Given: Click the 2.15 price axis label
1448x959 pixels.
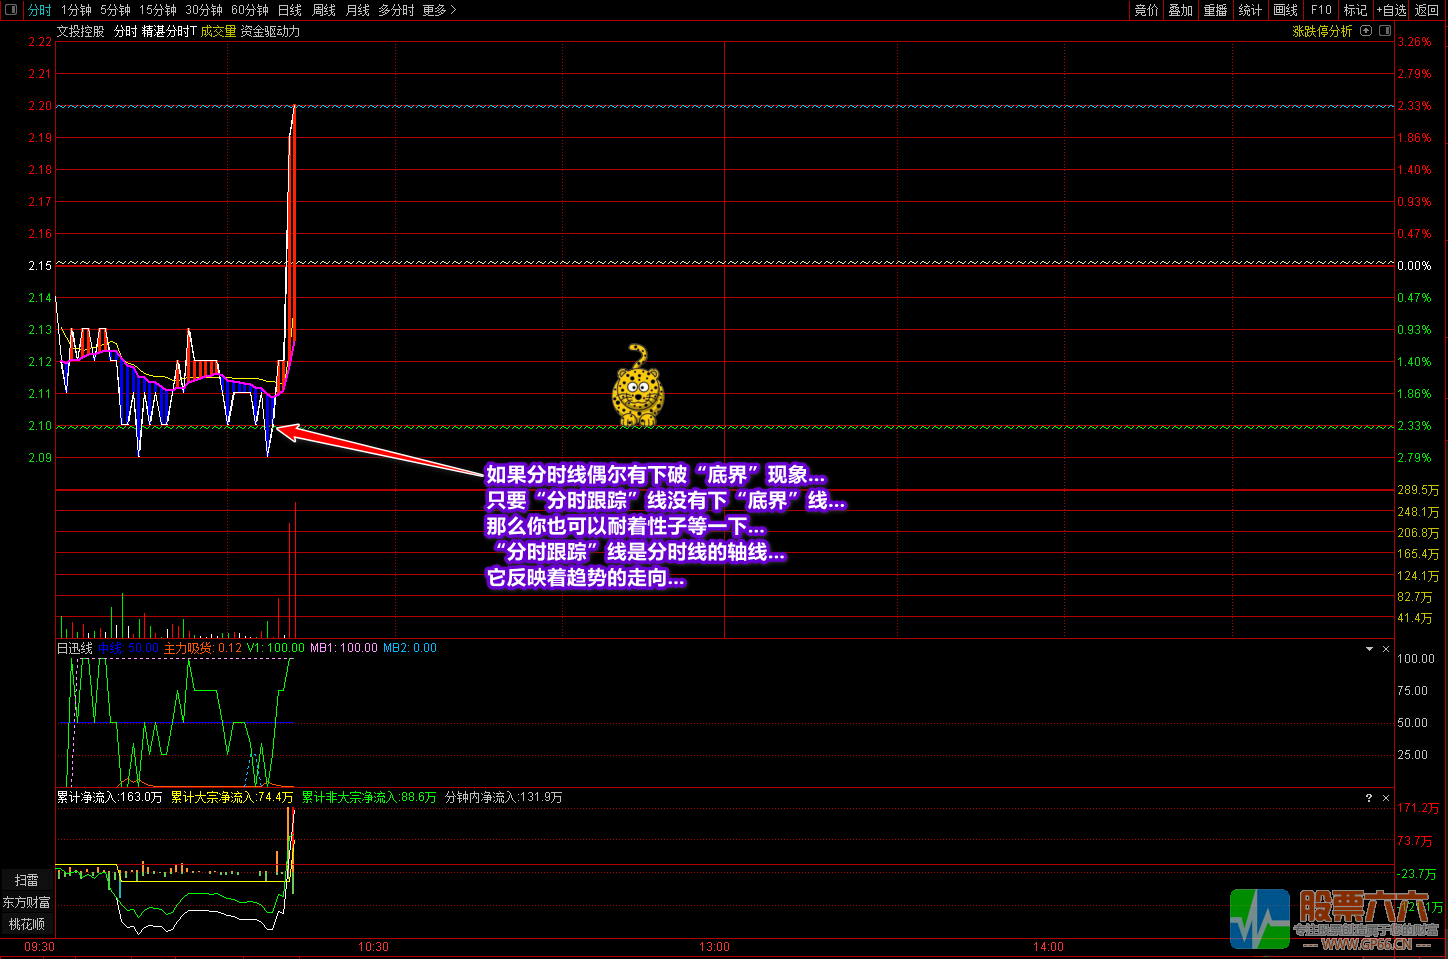Looking at the screenshot, I should tap(40, 266).
